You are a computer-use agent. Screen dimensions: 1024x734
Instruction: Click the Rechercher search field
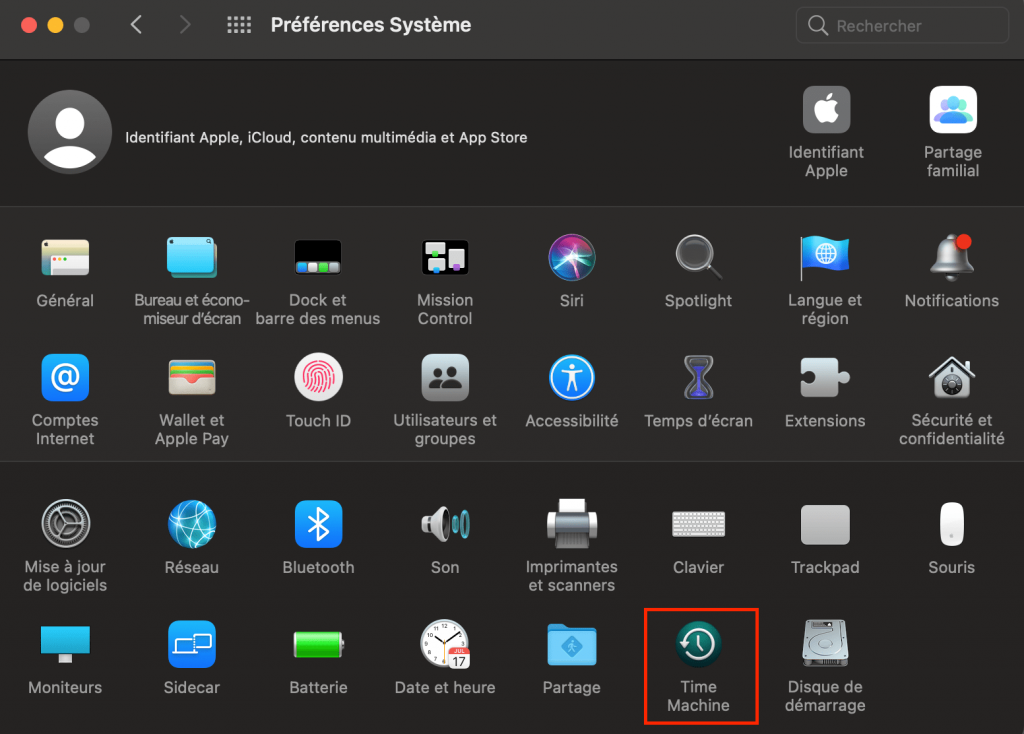click(x=902, y=25)
